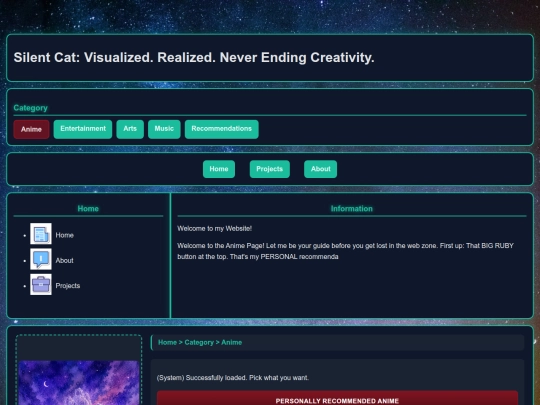Select the Anime category button
The height and width of the screenshot is (405, 540).
pos(31,129)
